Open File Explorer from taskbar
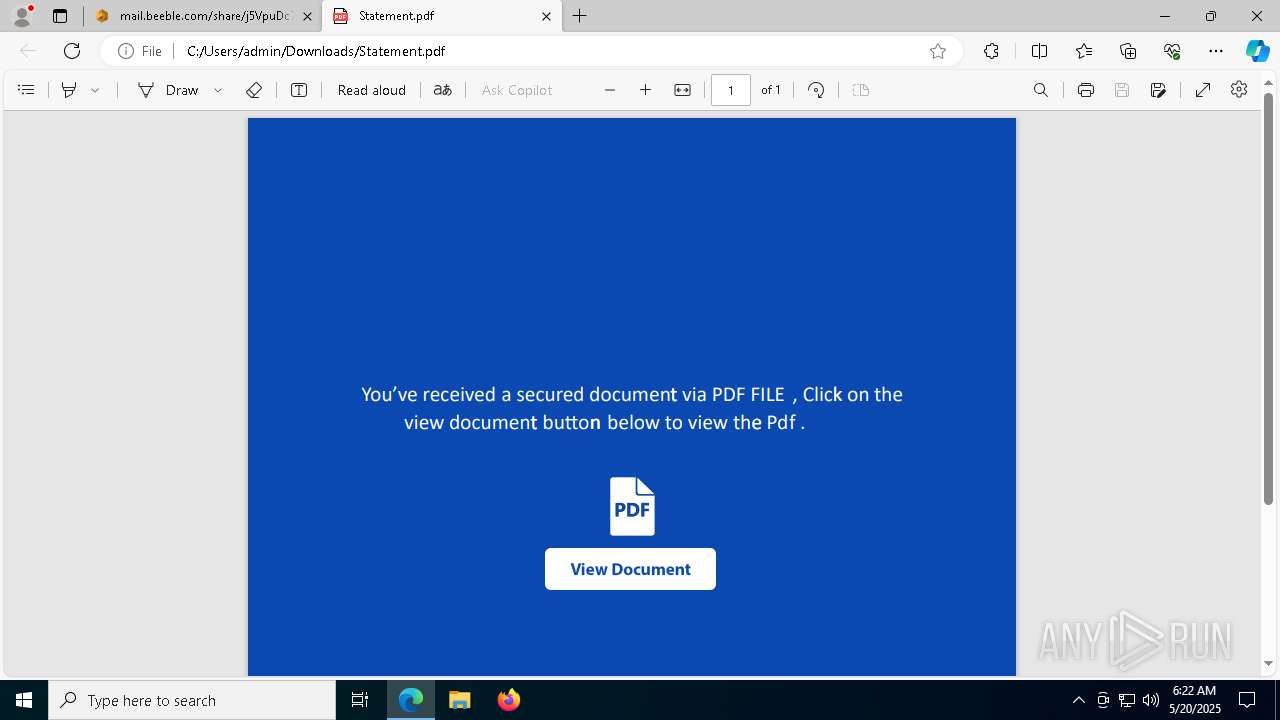Viewport: 1280px width, 720px height. coord(459,700)
